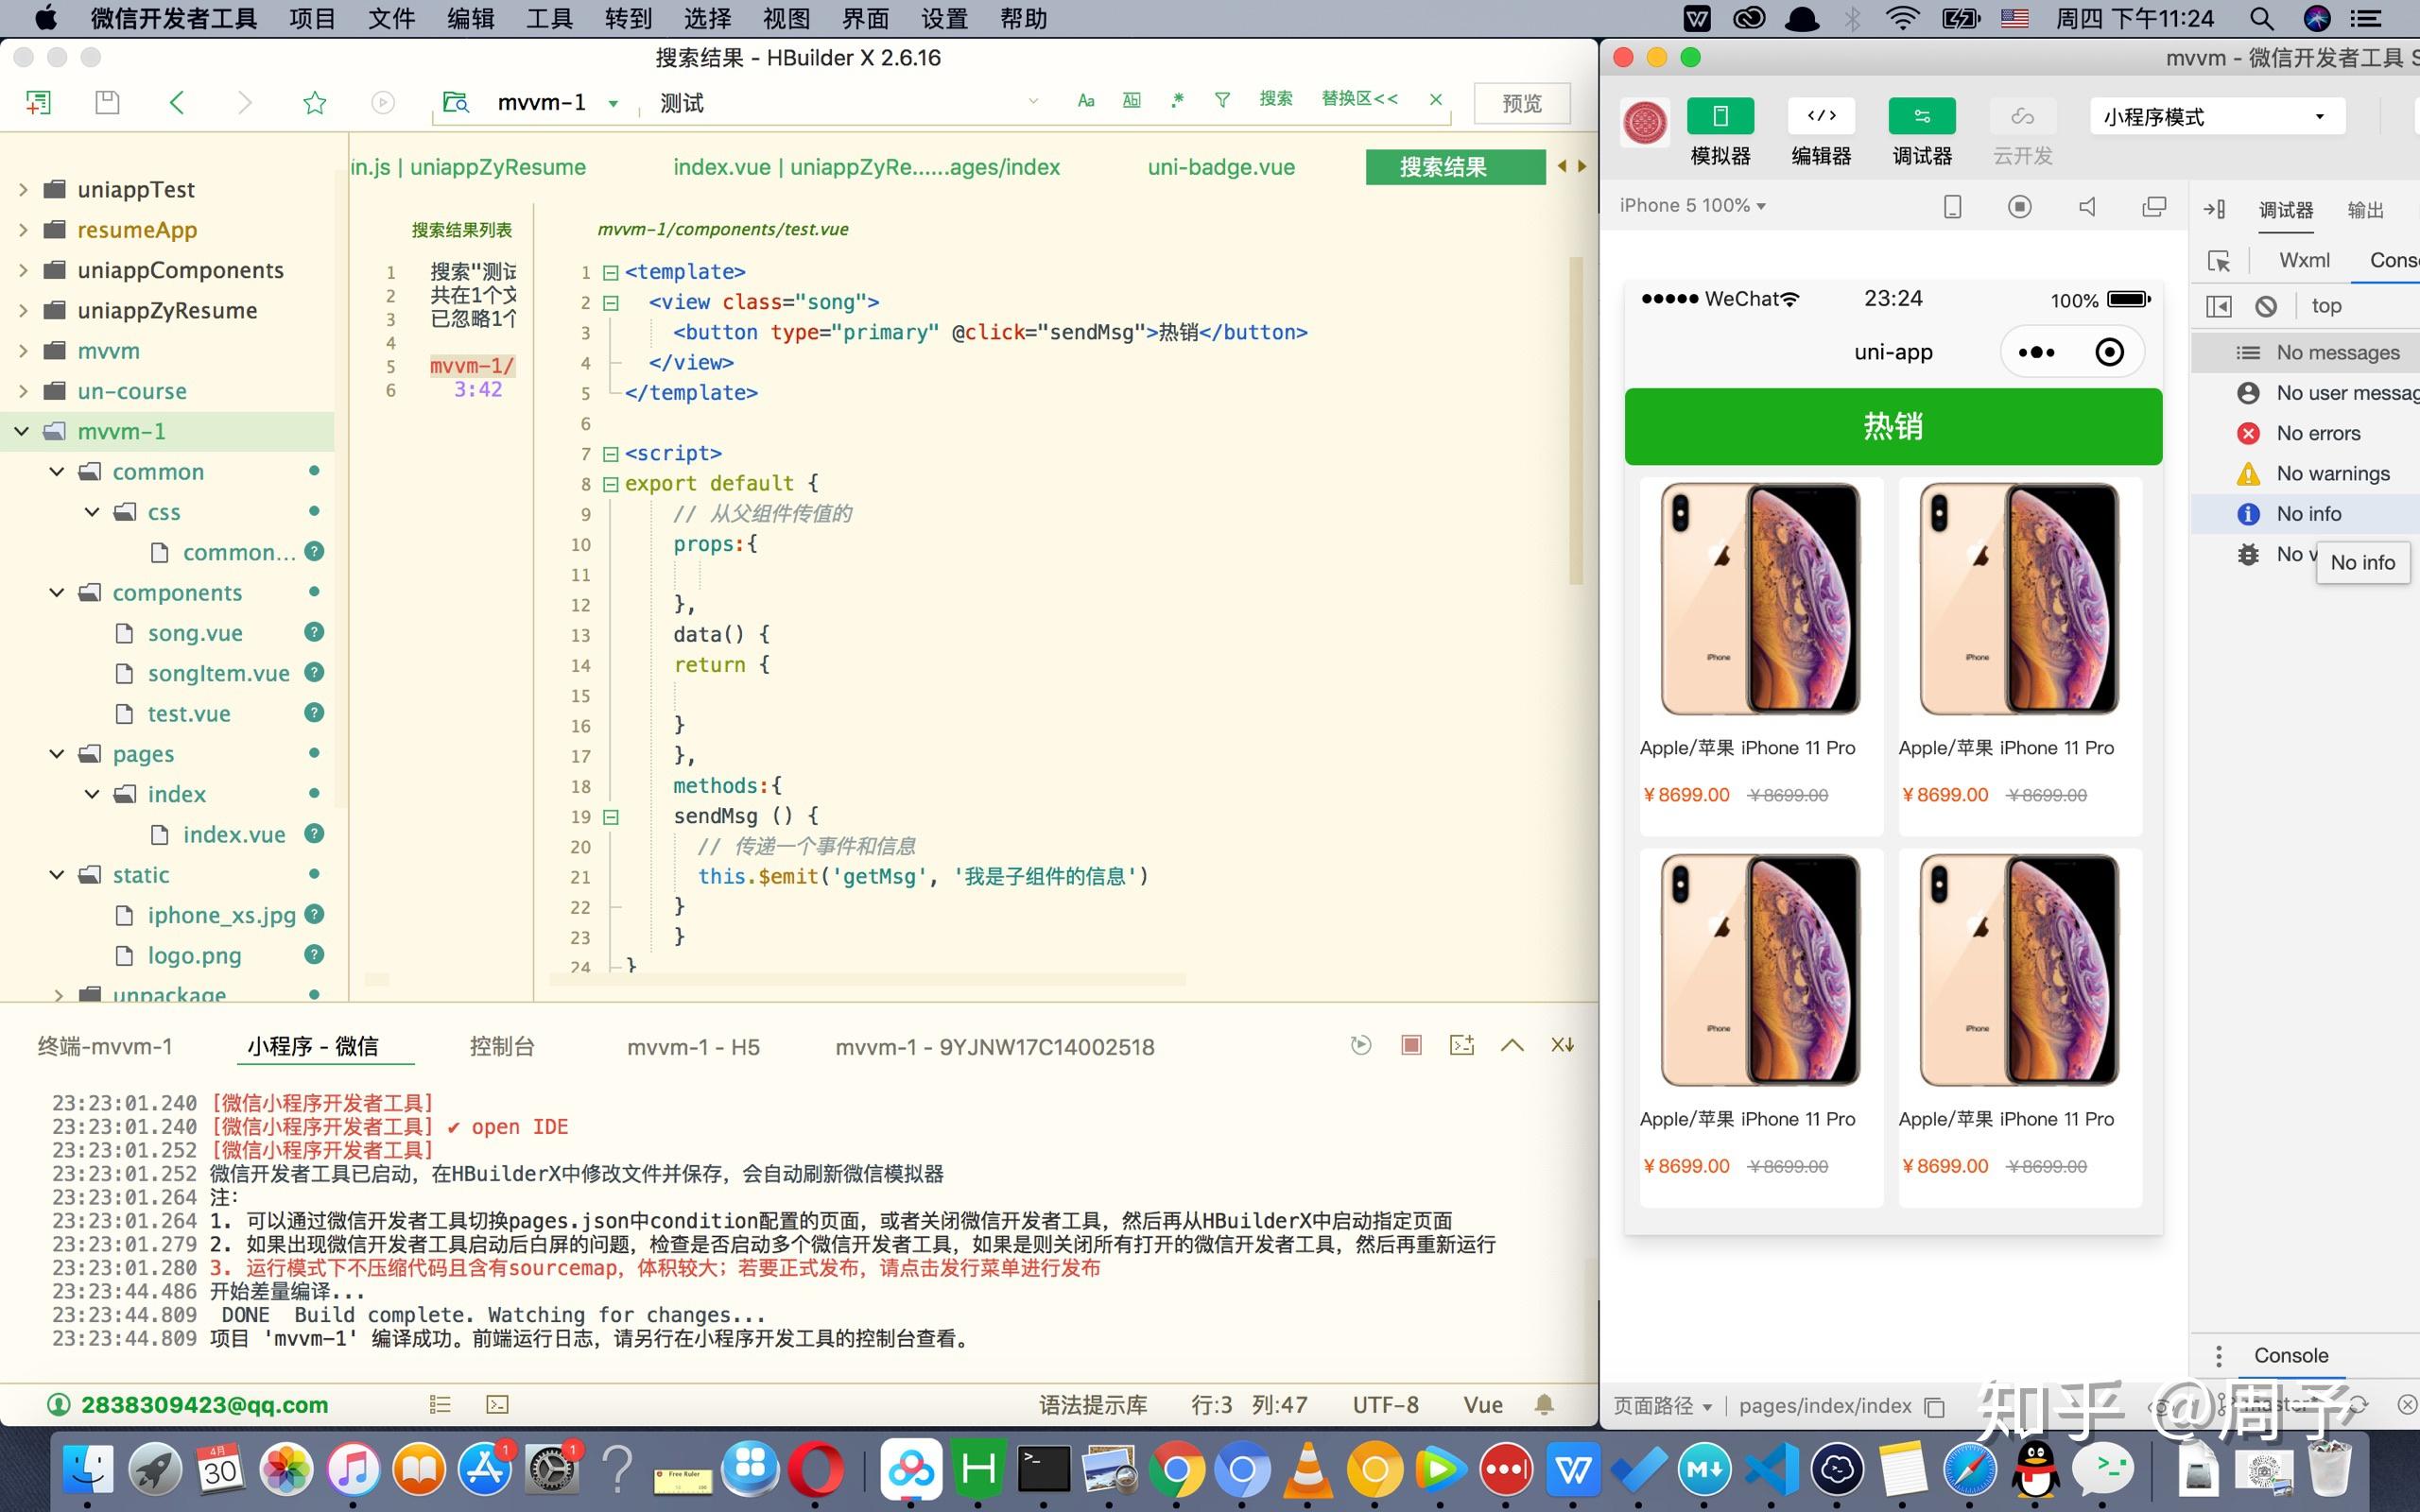This screenshot has height=1512, width=2420.
Task: Select the No errors filter
Action: pyautogui.click(x=2316, y=433)
